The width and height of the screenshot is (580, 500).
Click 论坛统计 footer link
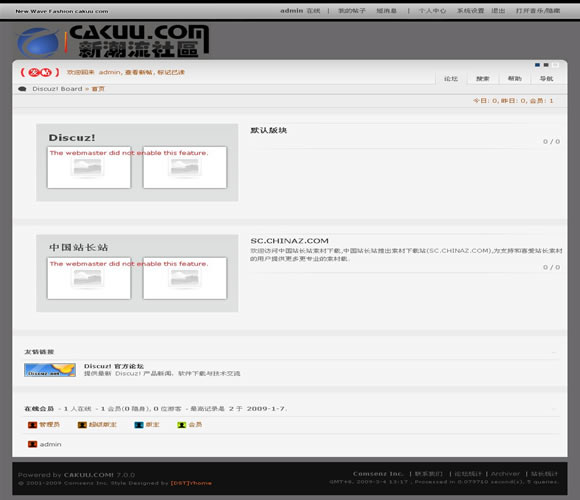[468, 474]
